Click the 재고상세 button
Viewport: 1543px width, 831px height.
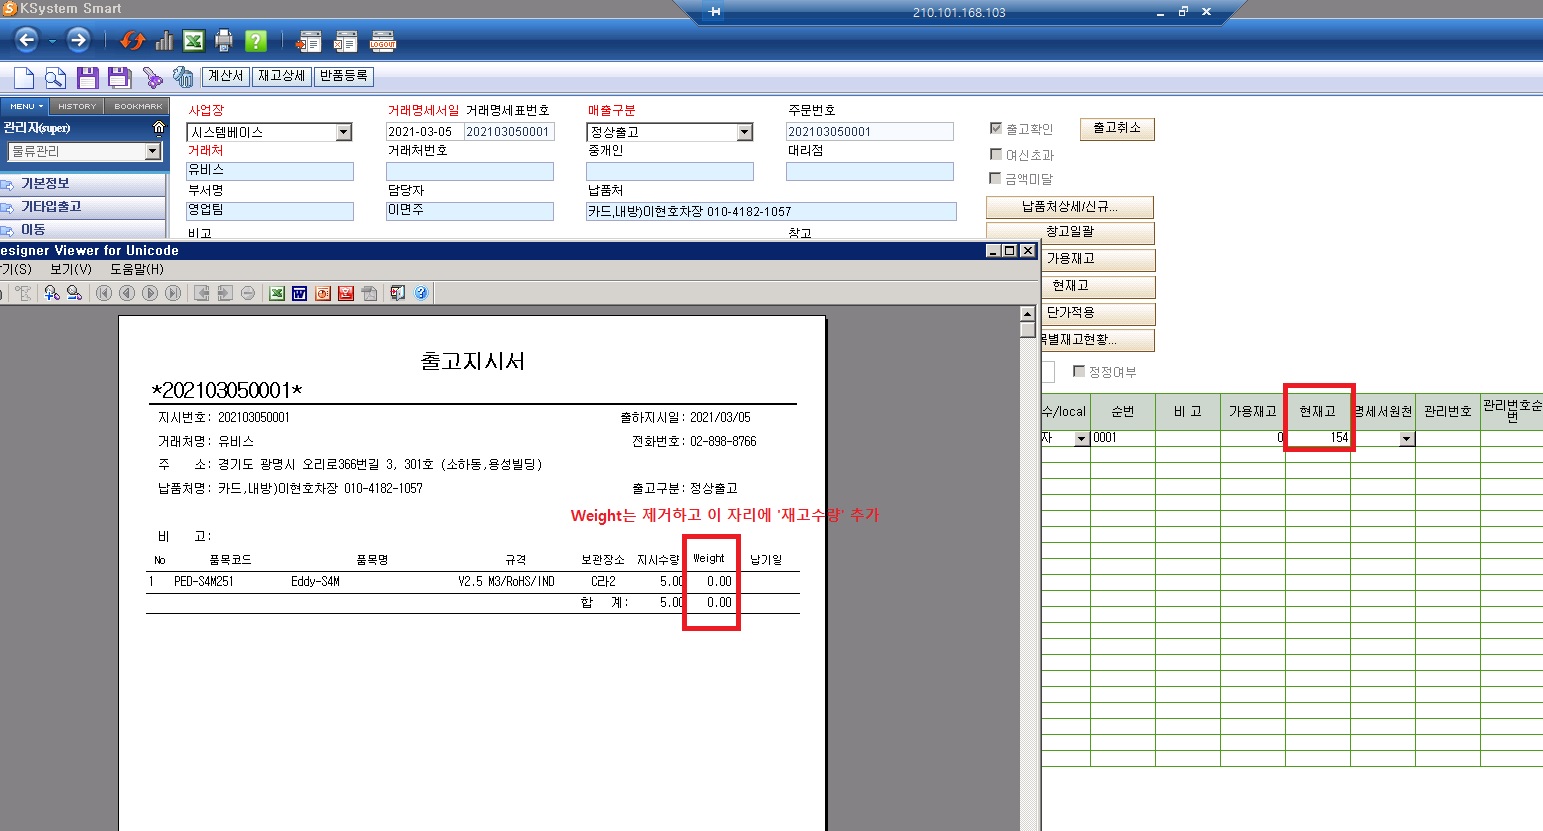pyautogui.click(x=282, y=76)
